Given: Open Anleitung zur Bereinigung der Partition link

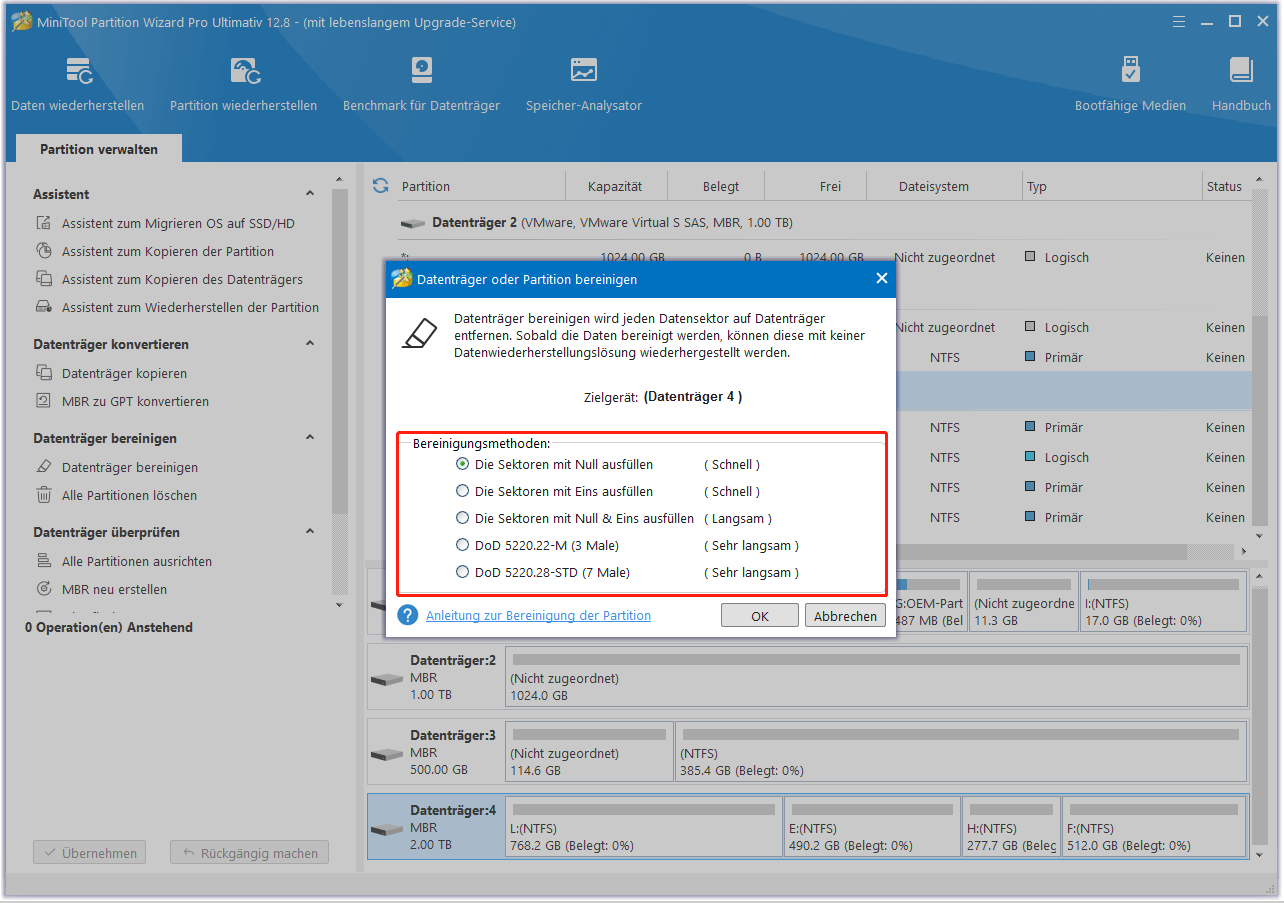Looking at the screenshot, I should pyautogui.click(x=538, y=616).
